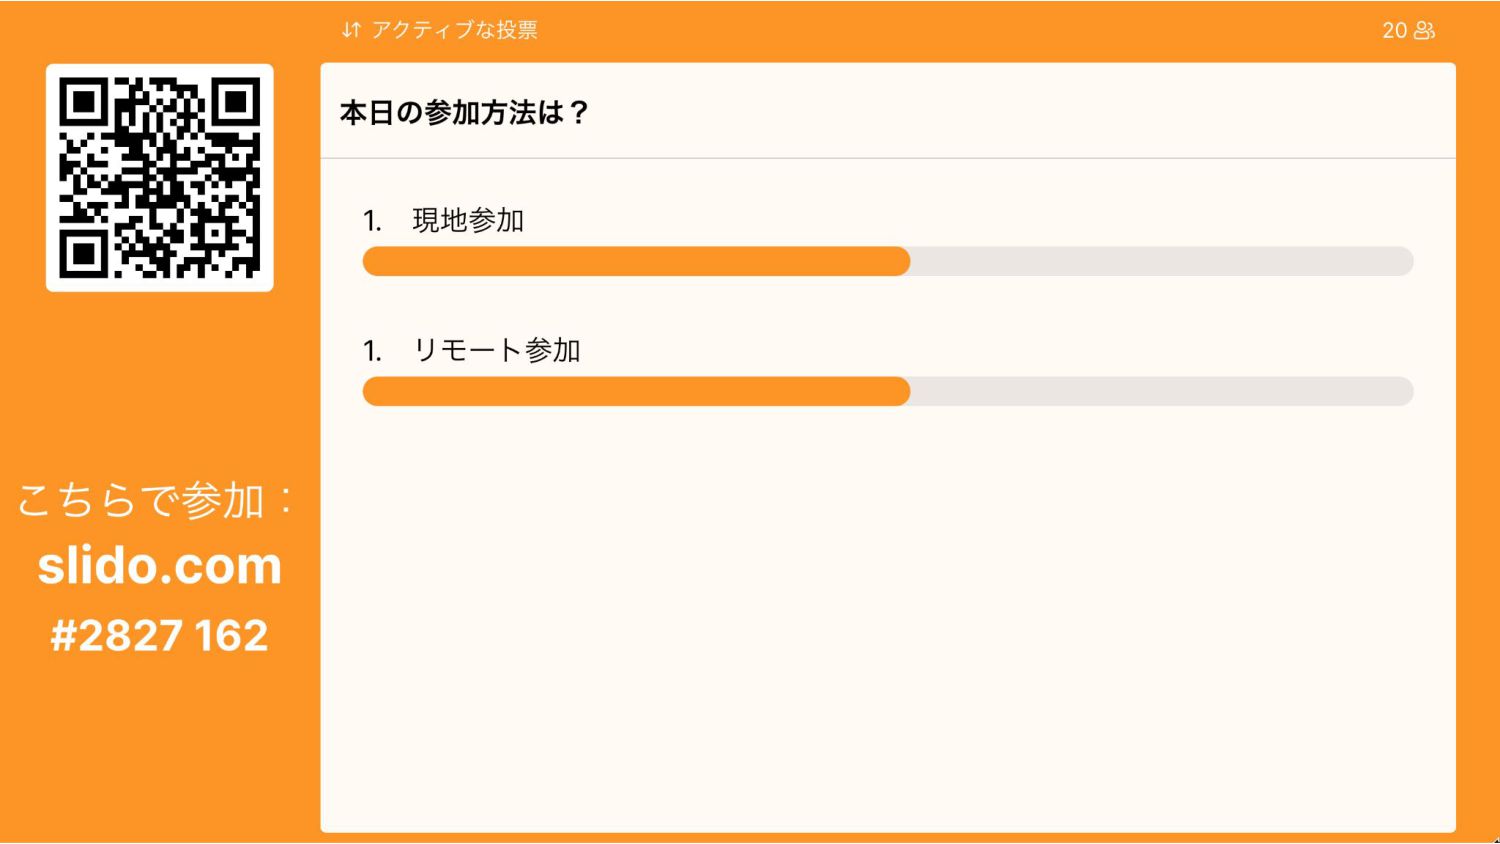Screen dimensions: 1500x844
Task: Click the rank number beside リモート参加
Action: pos(372,351)
